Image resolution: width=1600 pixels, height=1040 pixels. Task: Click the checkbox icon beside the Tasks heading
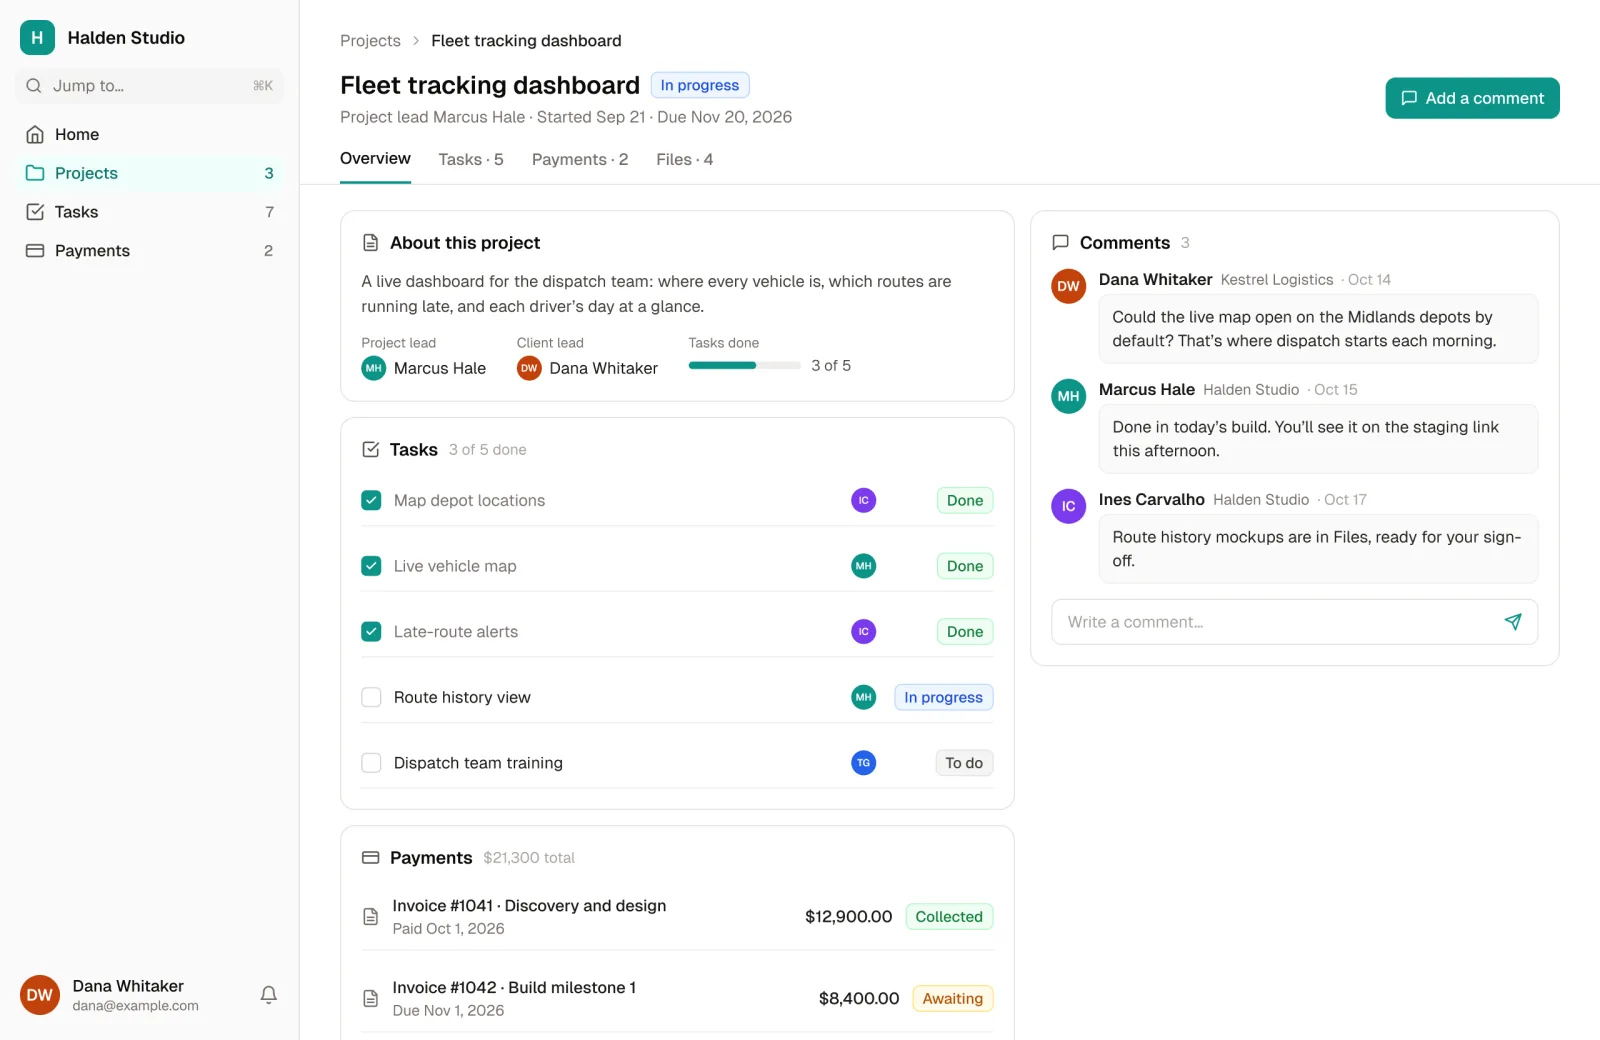[371, 450]
